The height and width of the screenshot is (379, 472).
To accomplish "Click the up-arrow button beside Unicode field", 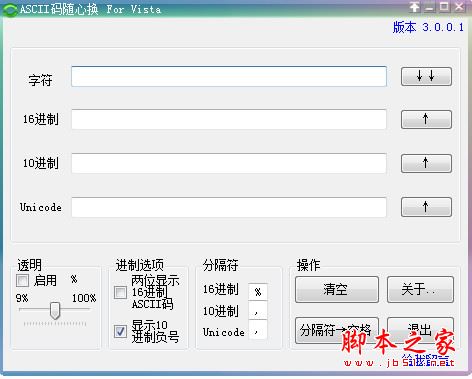I will (426, 207).
